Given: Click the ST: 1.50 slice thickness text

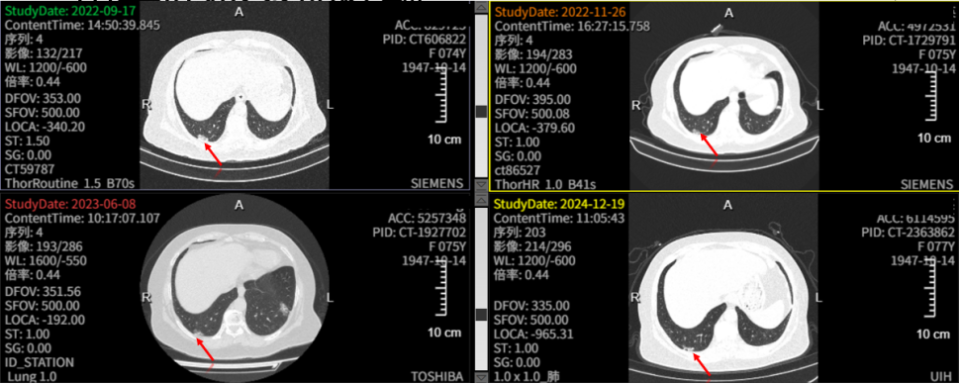Looking at the screenshot, I should (28, 141).
